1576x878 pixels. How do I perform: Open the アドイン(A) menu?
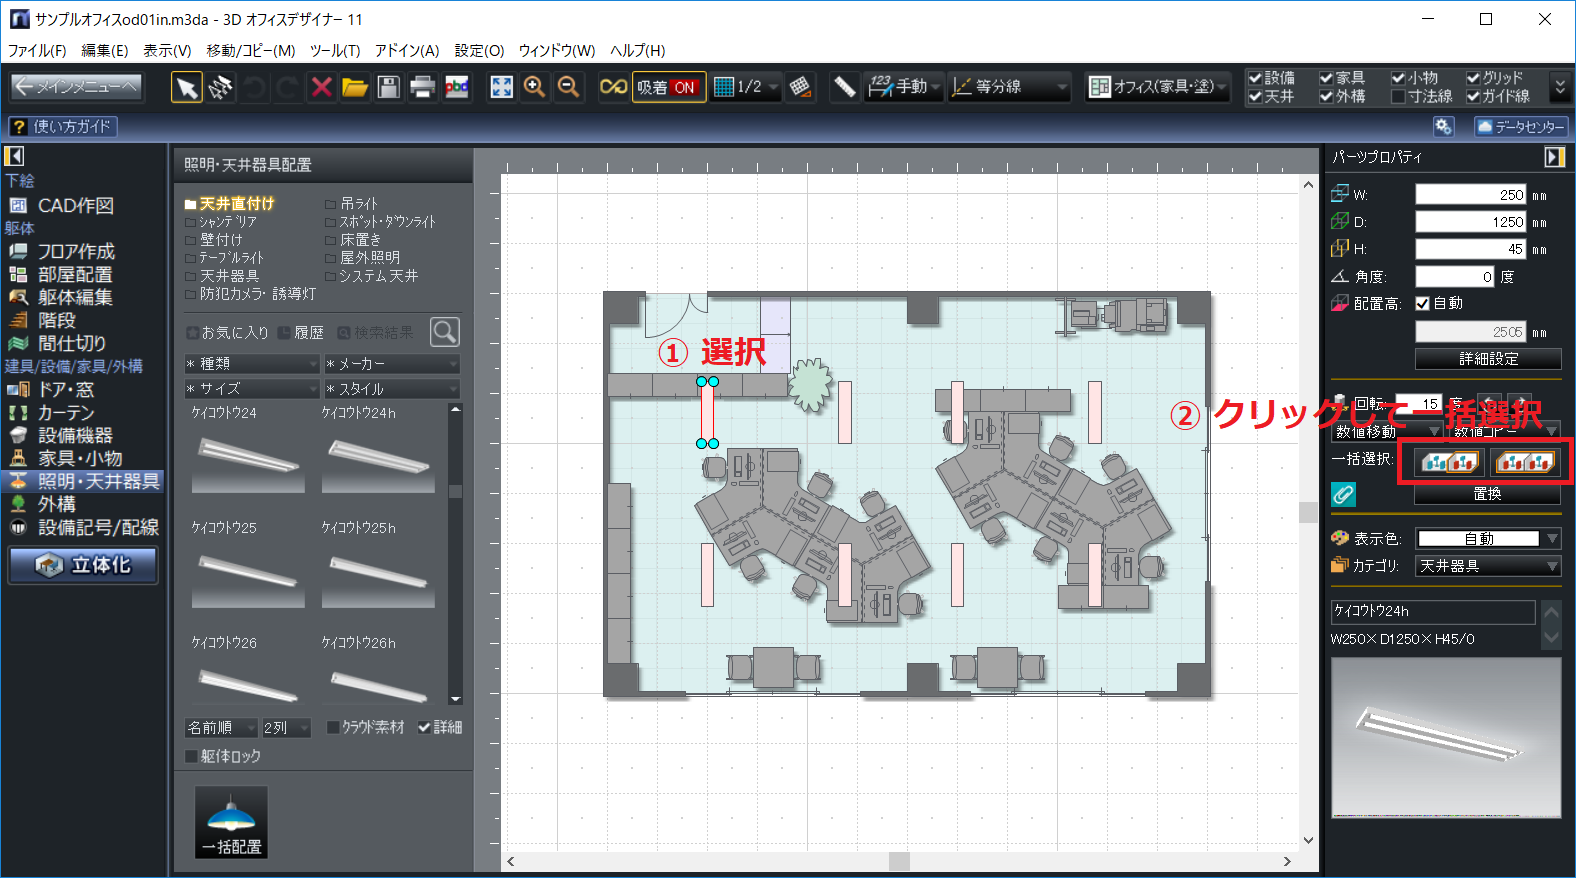pyautogui.click(x=406, y=50)
